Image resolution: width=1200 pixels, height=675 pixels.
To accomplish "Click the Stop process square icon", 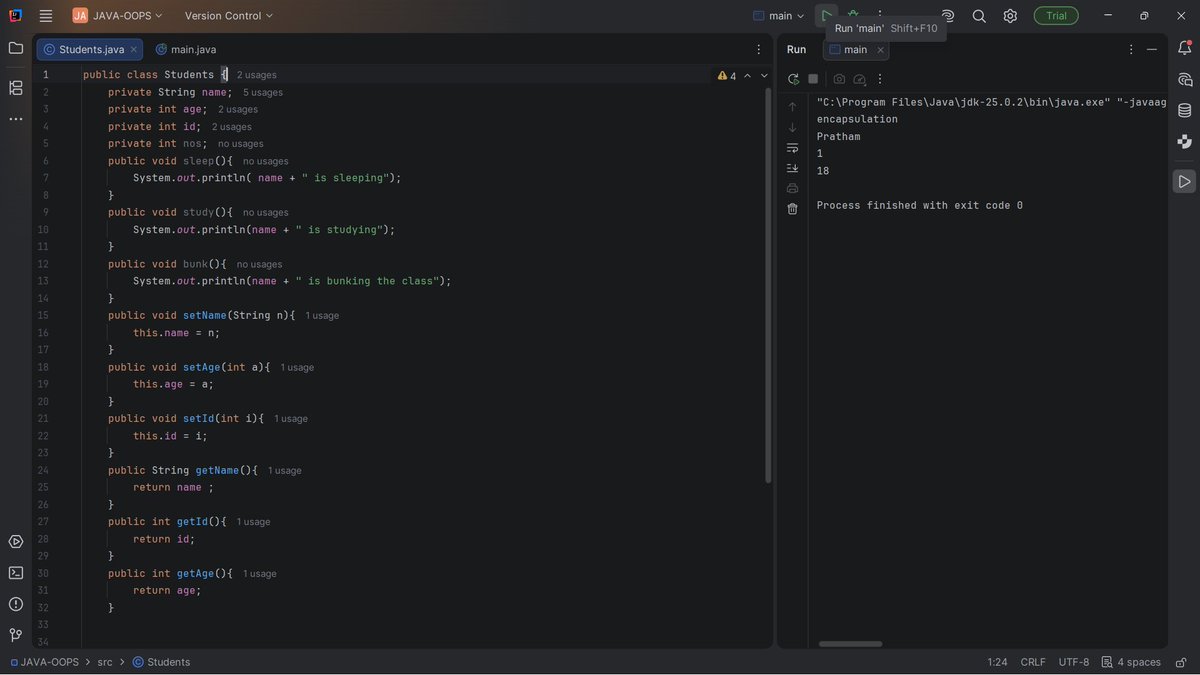I will (813, 79).
